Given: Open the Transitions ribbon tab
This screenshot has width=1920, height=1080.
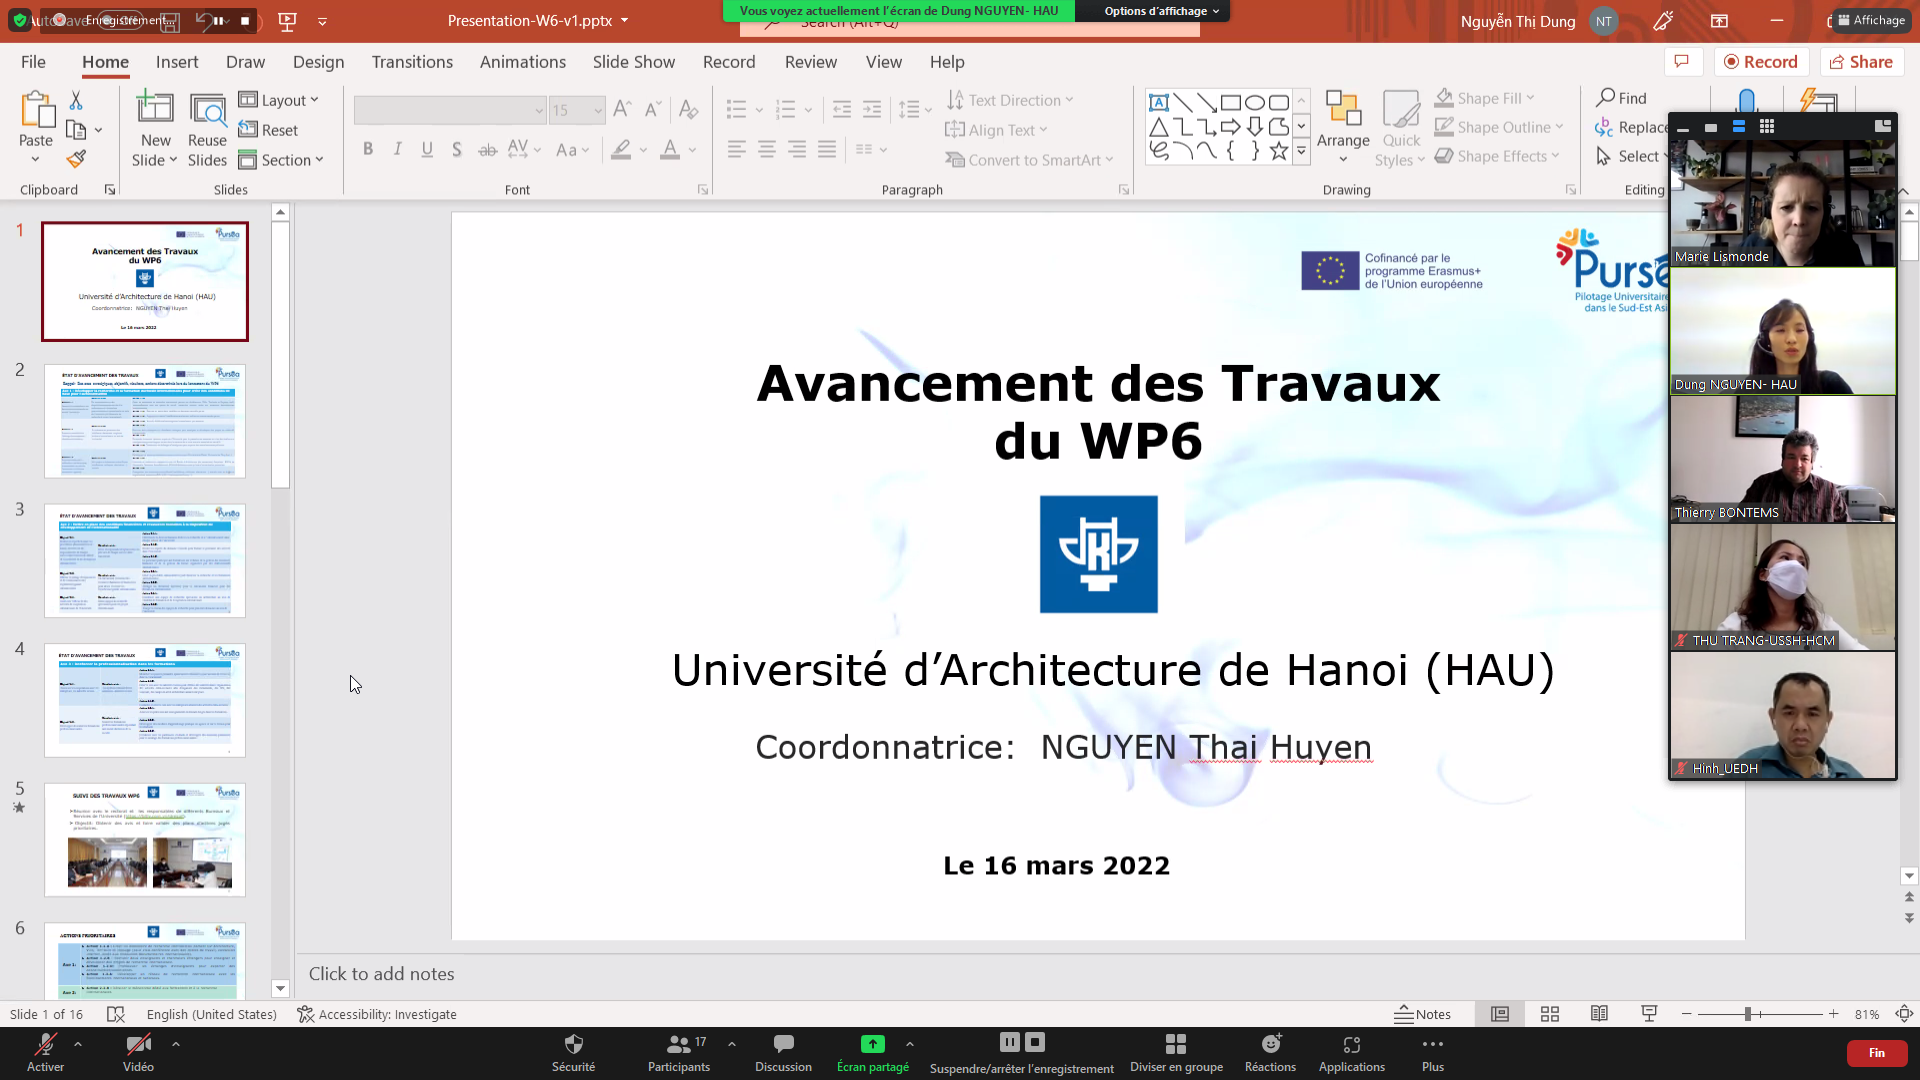Looking at the screenshot, I should click(412, 62).
